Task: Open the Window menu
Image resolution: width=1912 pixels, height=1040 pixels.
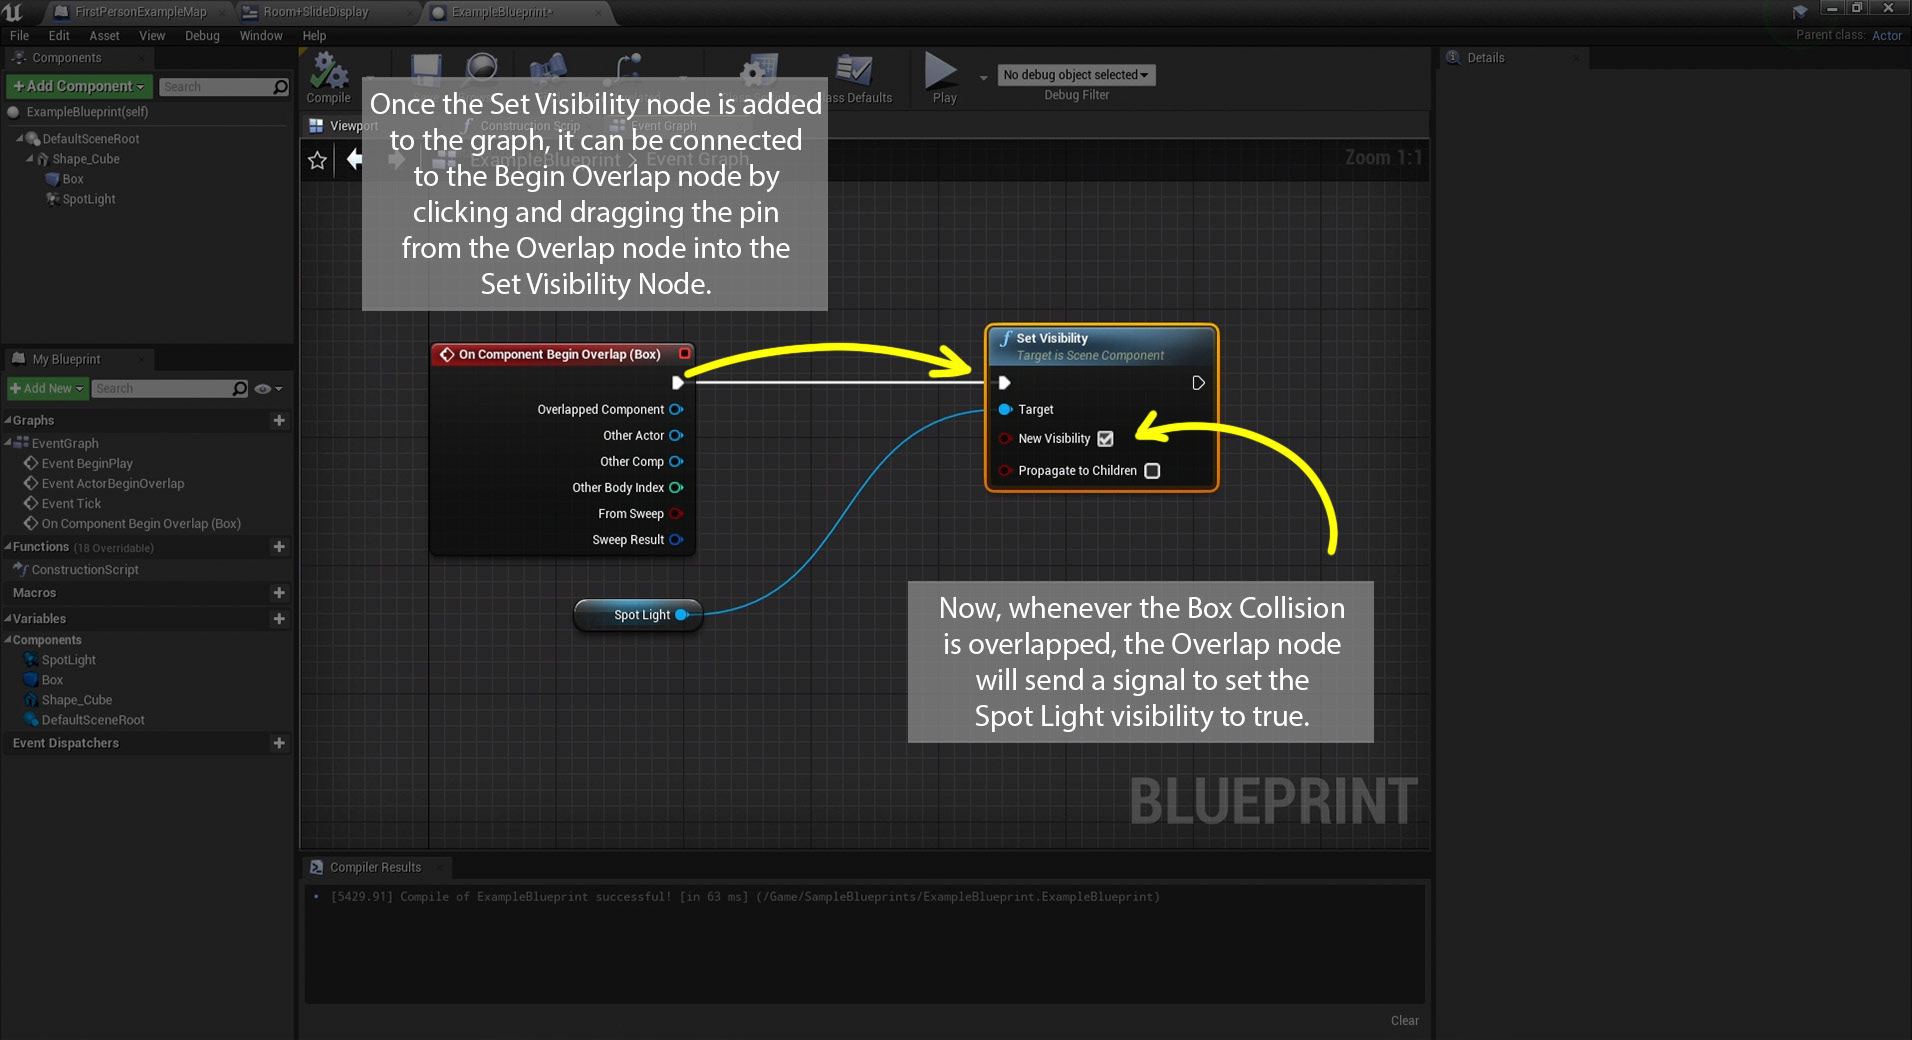Action: [261, 35]
